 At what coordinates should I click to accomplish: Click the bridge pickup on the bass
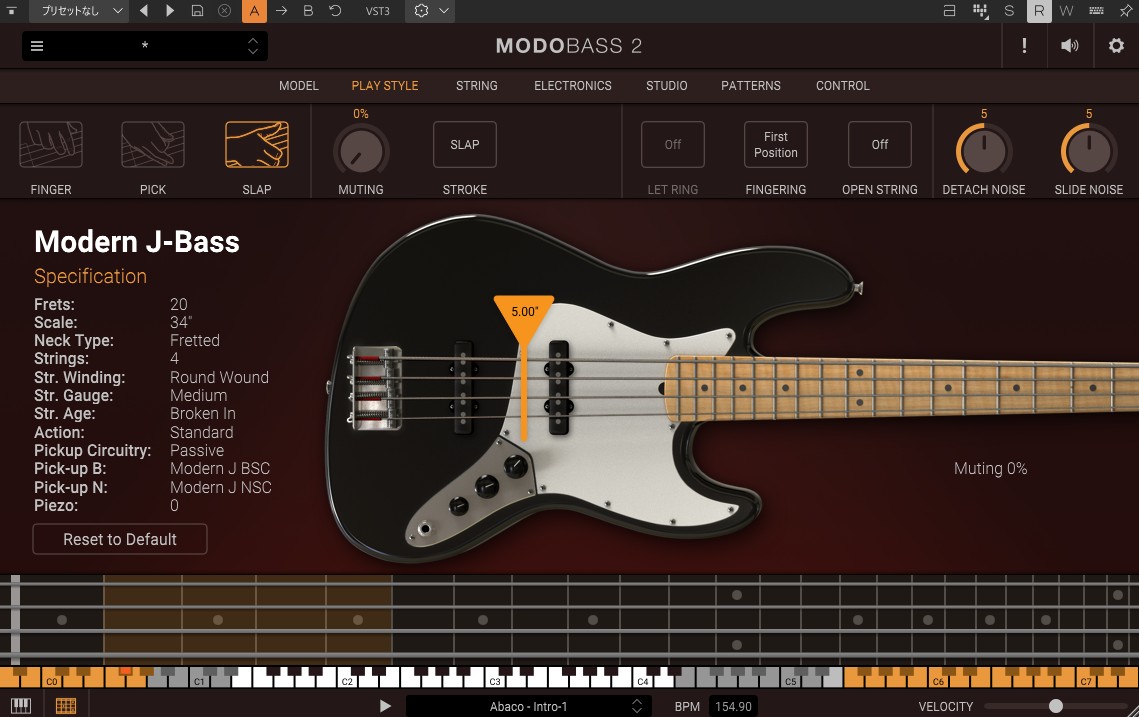463,387
